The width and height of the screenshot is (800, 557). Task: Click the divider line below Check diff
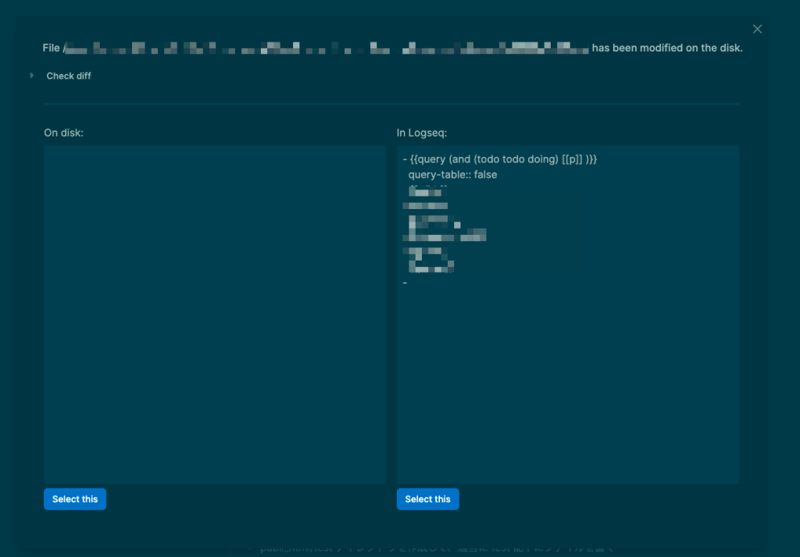pyautogui.click(x=391, y=103)
